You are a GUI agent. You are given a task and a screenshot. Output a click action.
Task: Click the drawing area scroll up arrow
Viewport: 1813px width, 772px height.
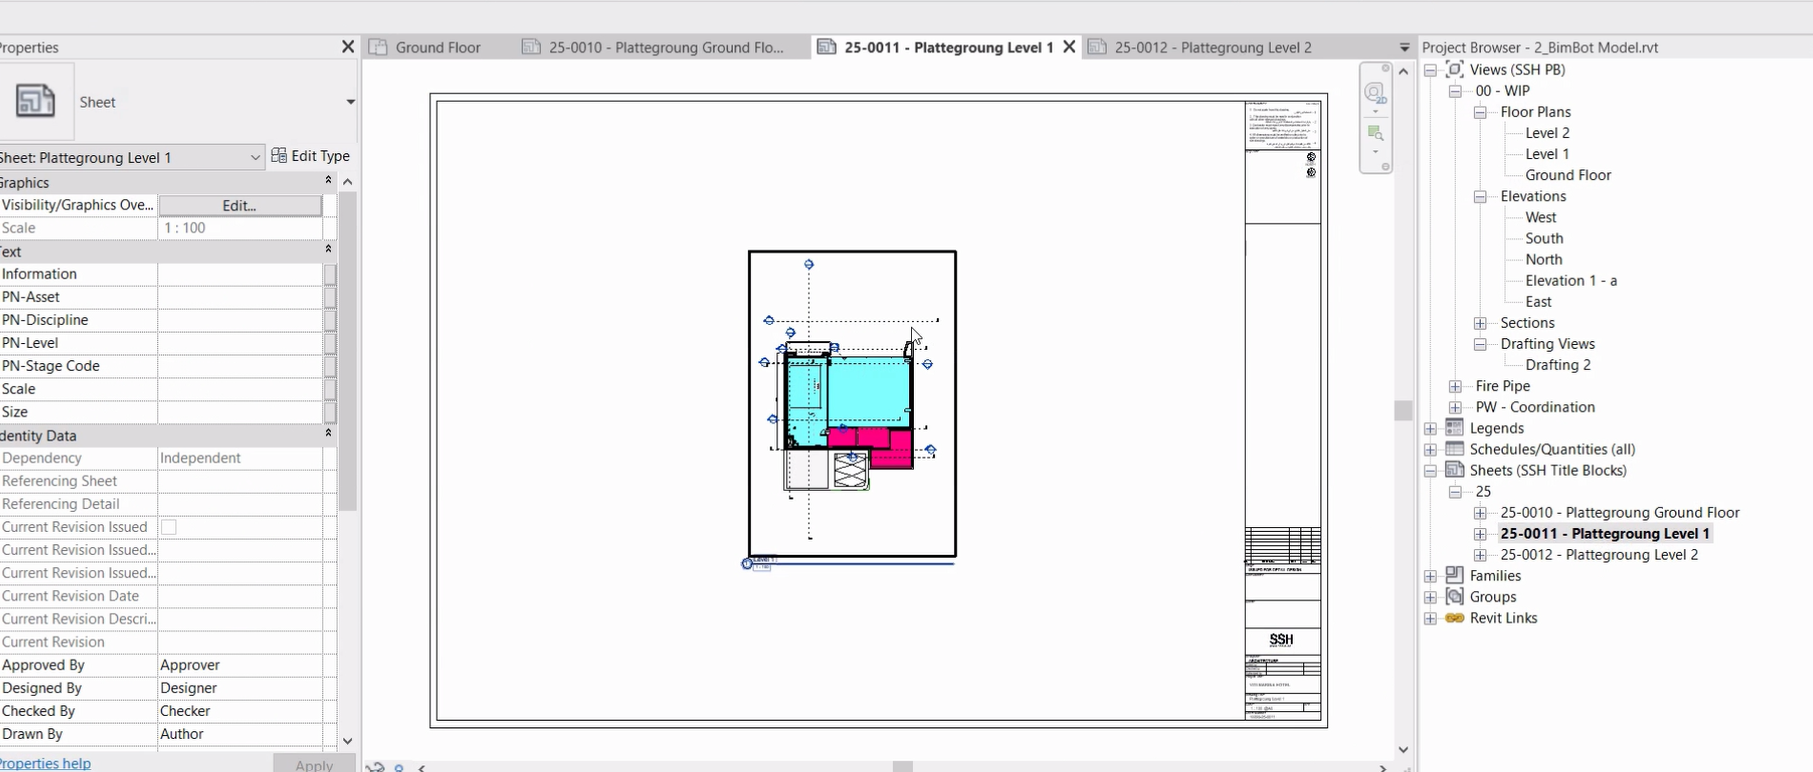[1403, 71]
